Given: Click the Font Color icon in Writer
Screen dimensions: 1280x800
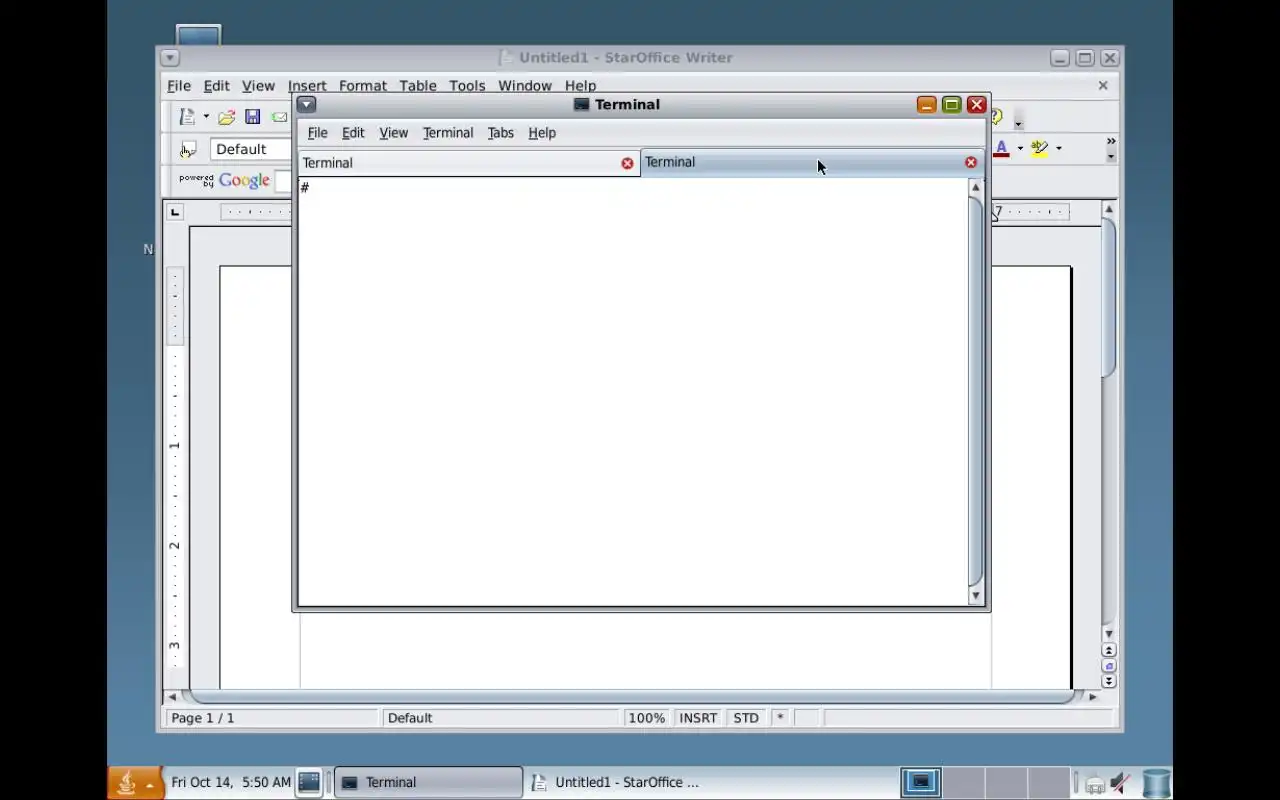Looking at the screenshot, I should pos(1001,149).
